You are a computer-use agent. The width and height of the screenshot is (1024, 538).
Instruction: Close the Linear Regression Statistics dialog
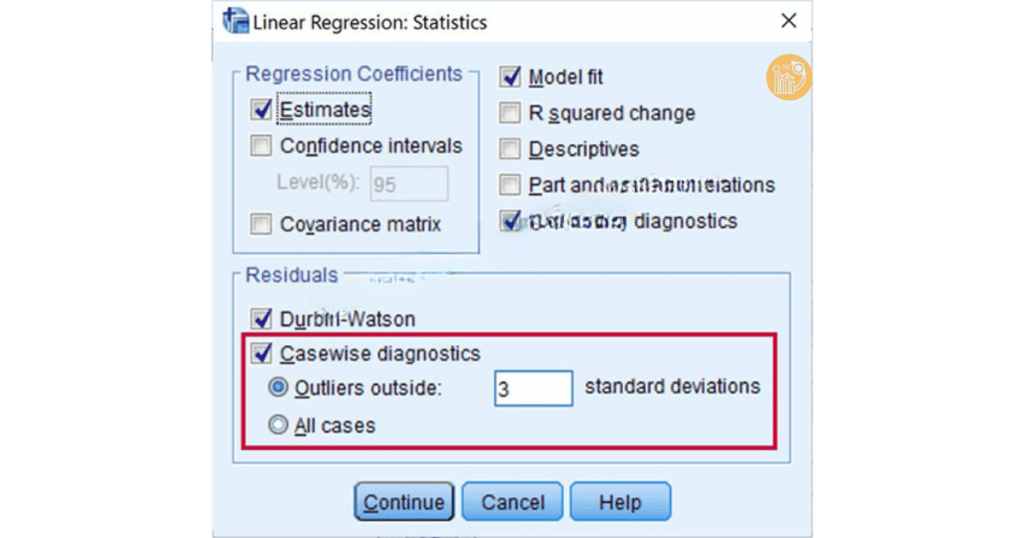tap(789, 21)
